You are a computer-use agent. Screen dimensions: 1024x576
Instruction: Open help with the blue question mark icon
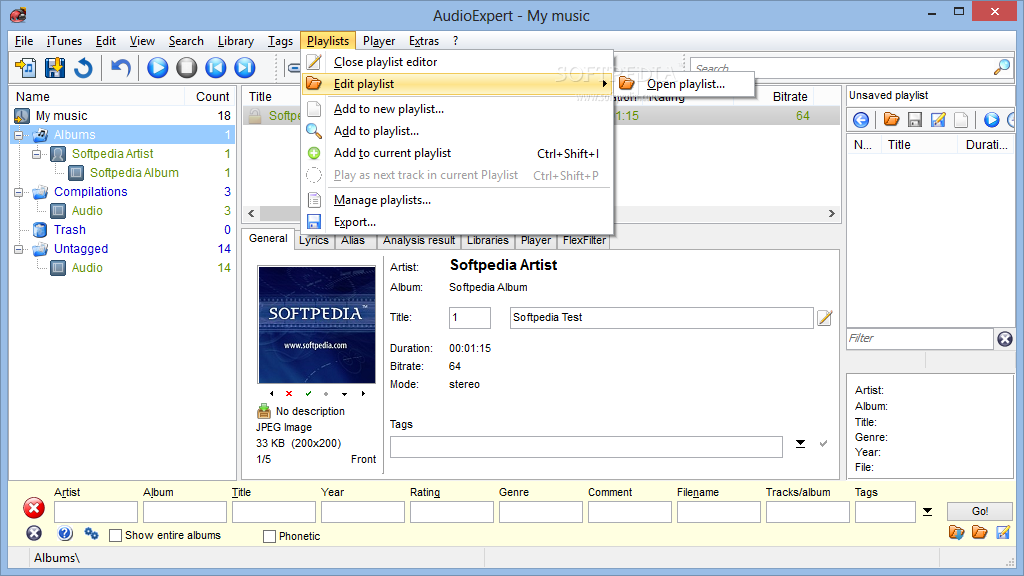(65, 534)
